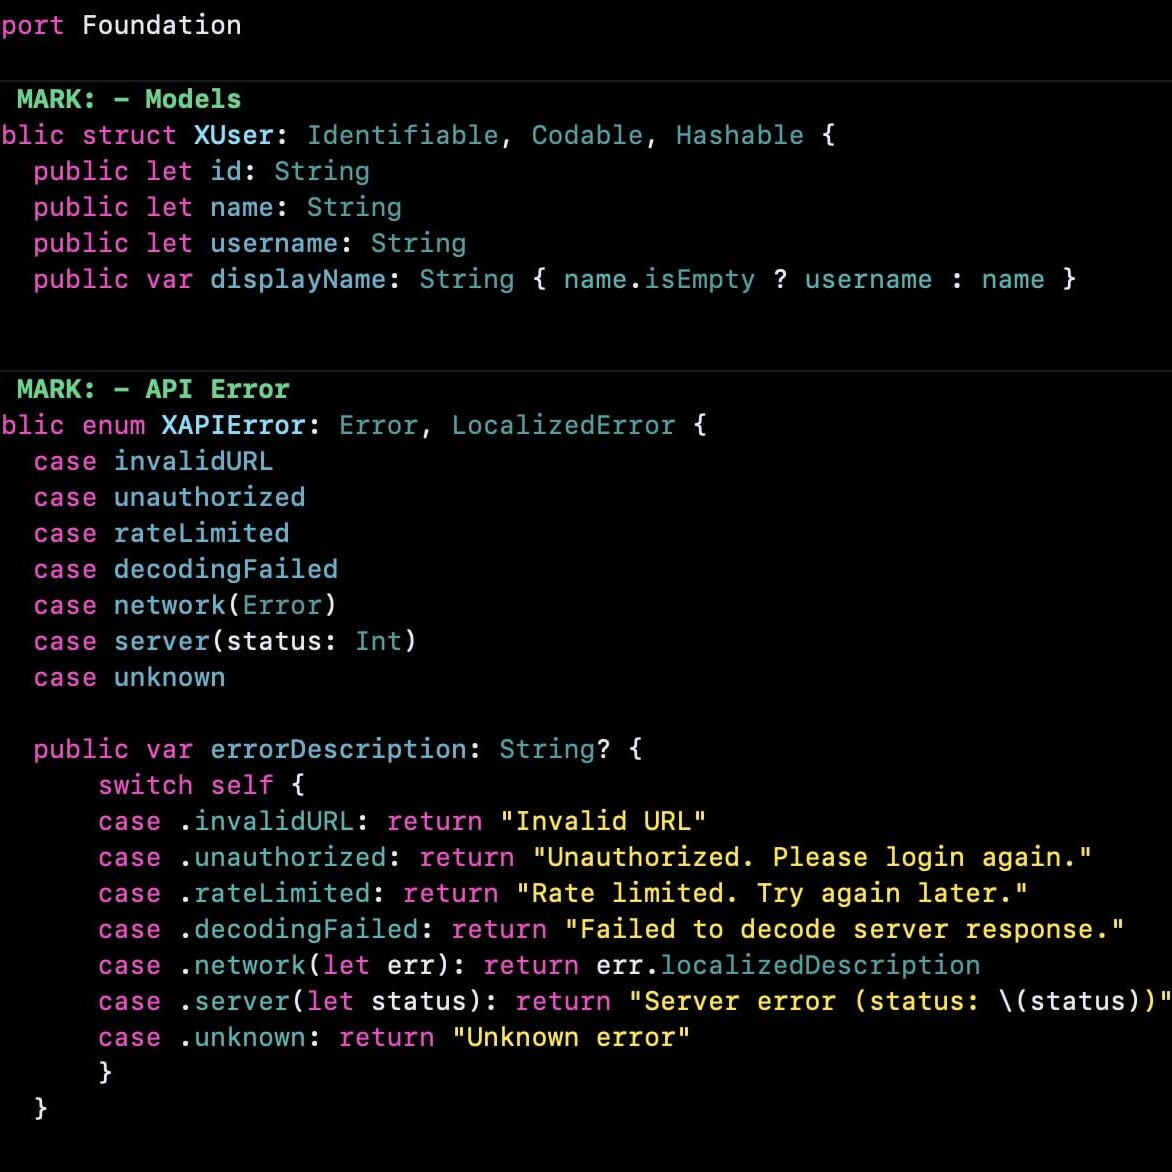Click the Identifiable protocol in XUser declaration

click(x=402, y=135)
